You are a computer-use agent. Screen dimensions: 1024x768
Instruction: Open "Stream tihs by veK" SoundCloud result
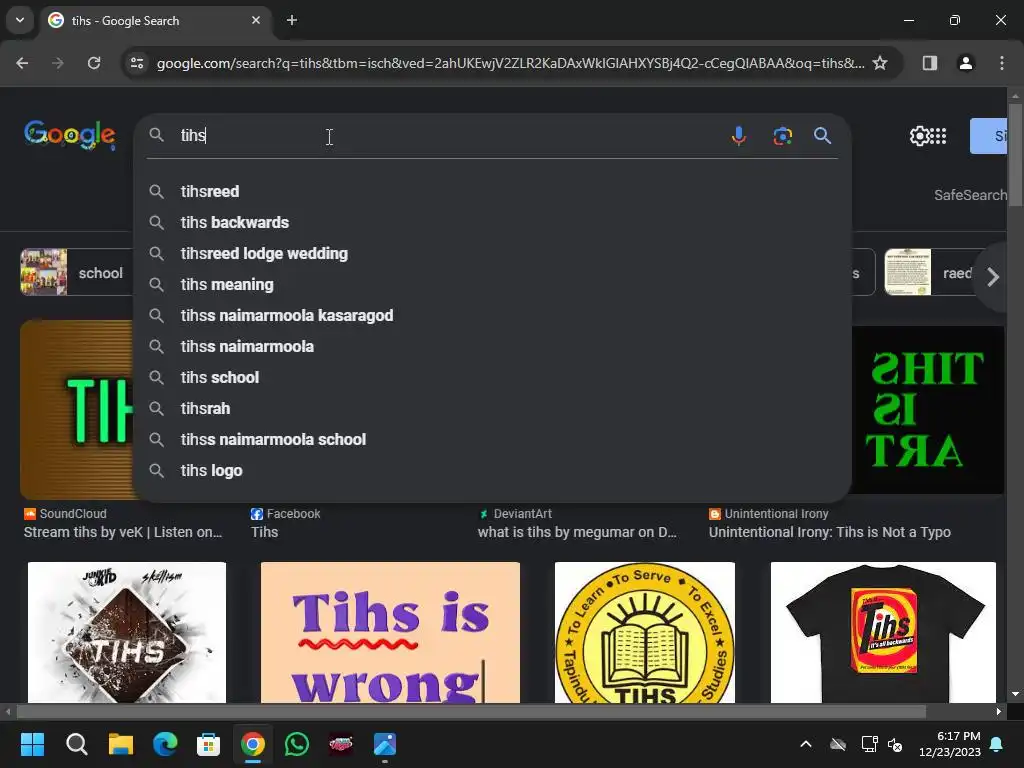click(123, 532)
